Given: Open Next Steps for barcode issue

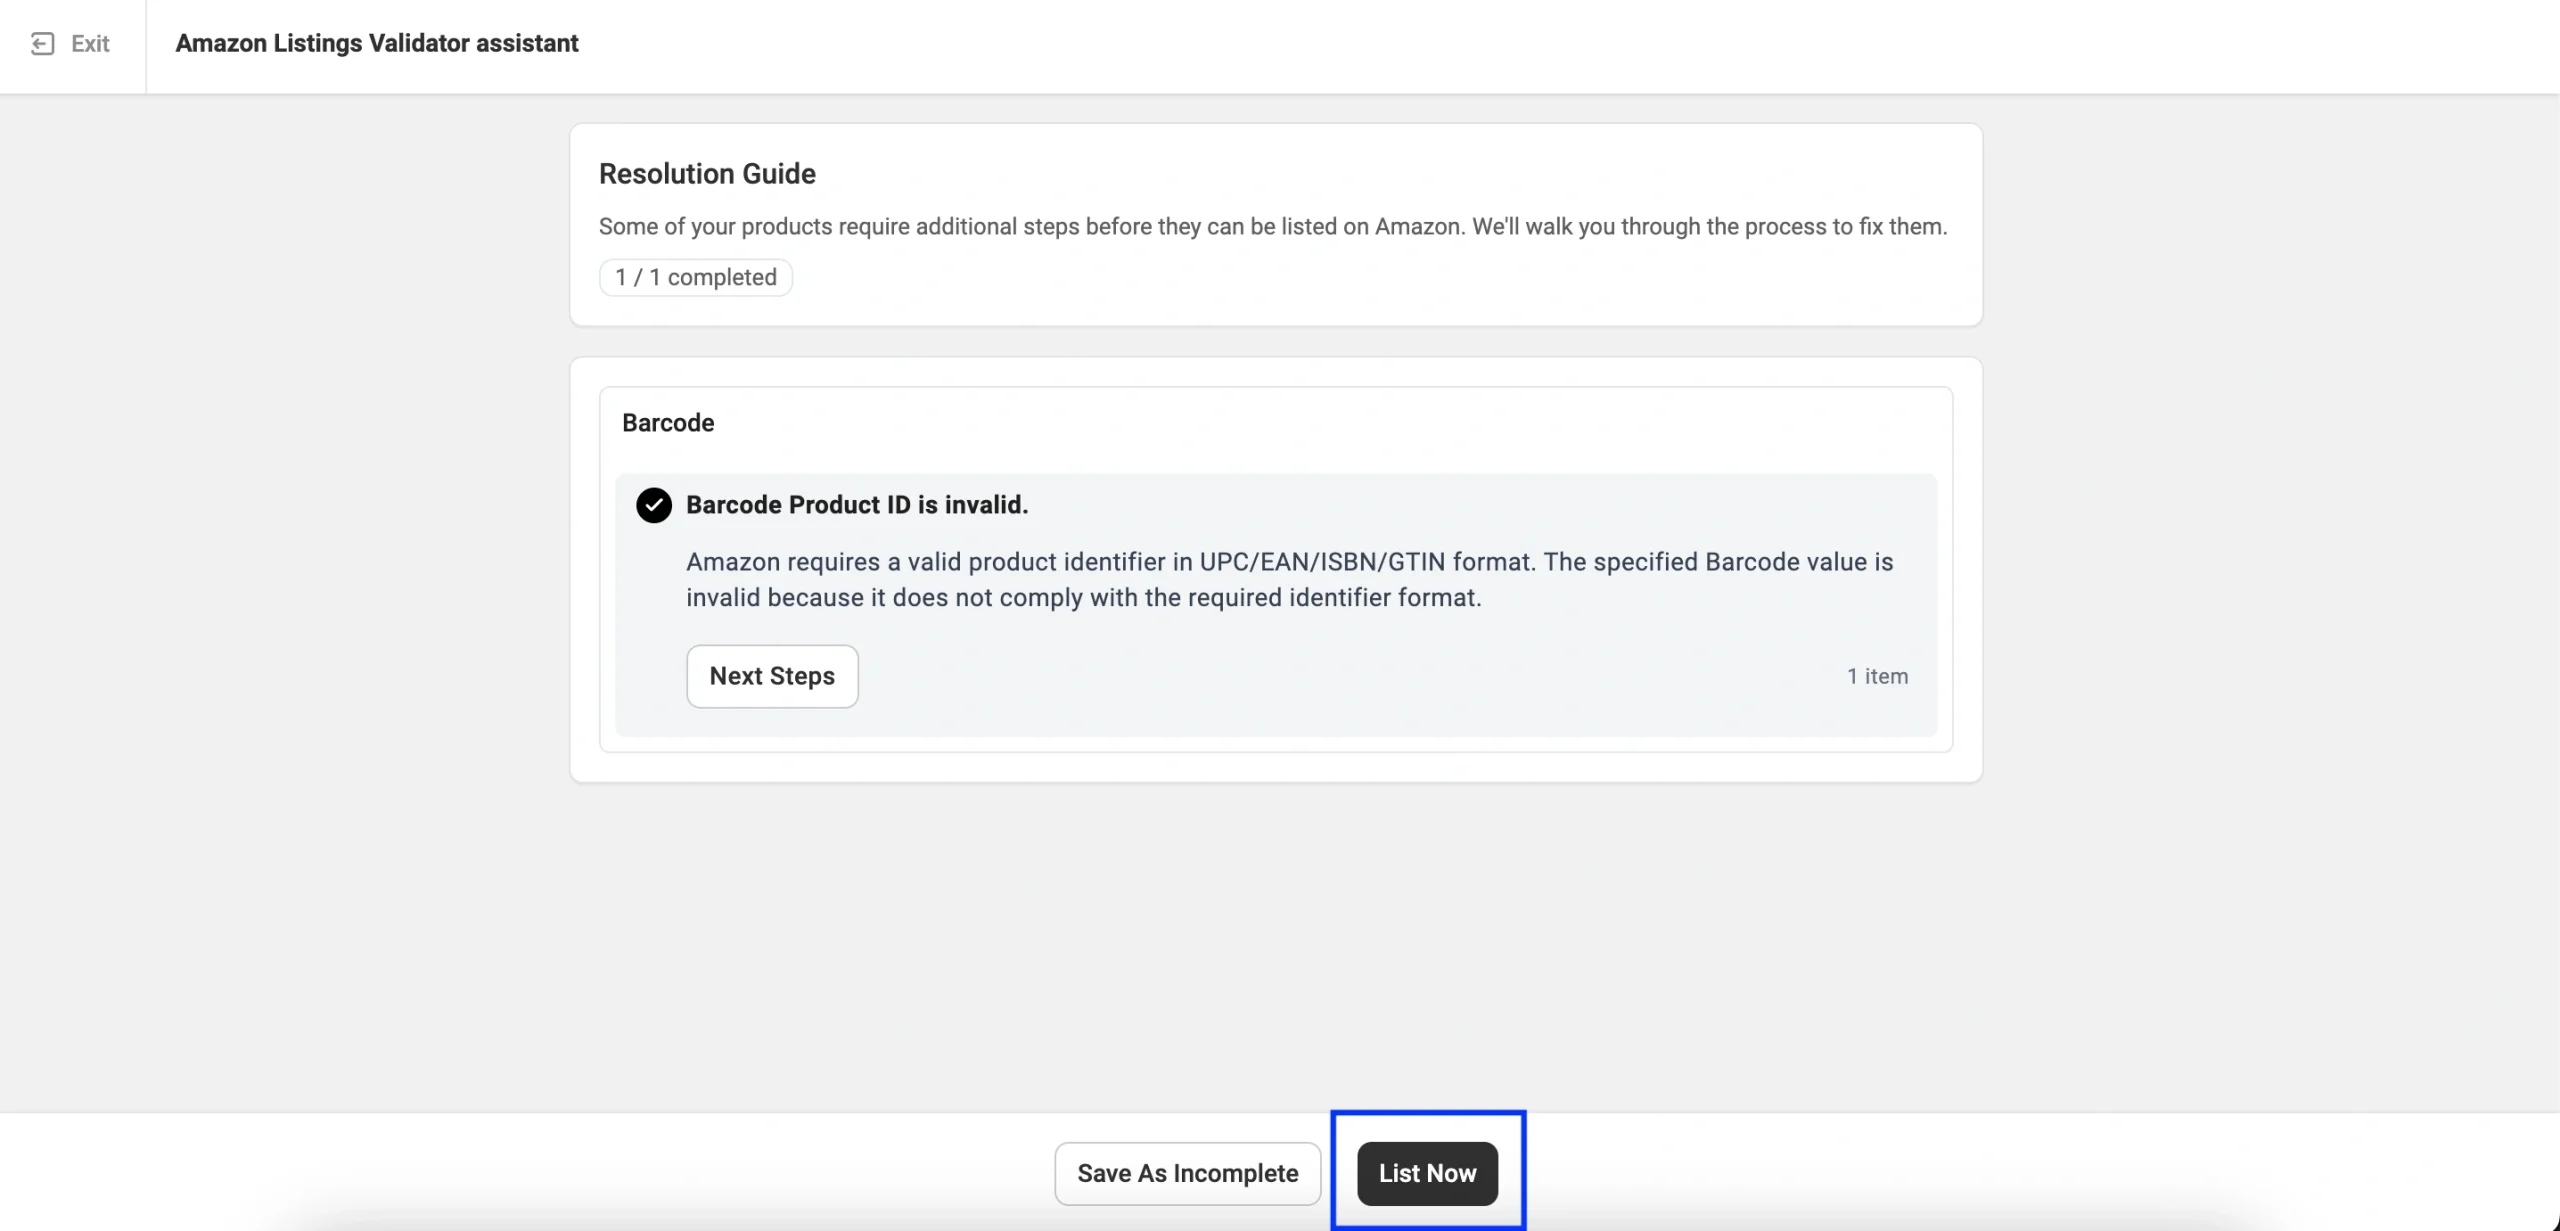Looking at the screenshot, I should coord(772,676).
